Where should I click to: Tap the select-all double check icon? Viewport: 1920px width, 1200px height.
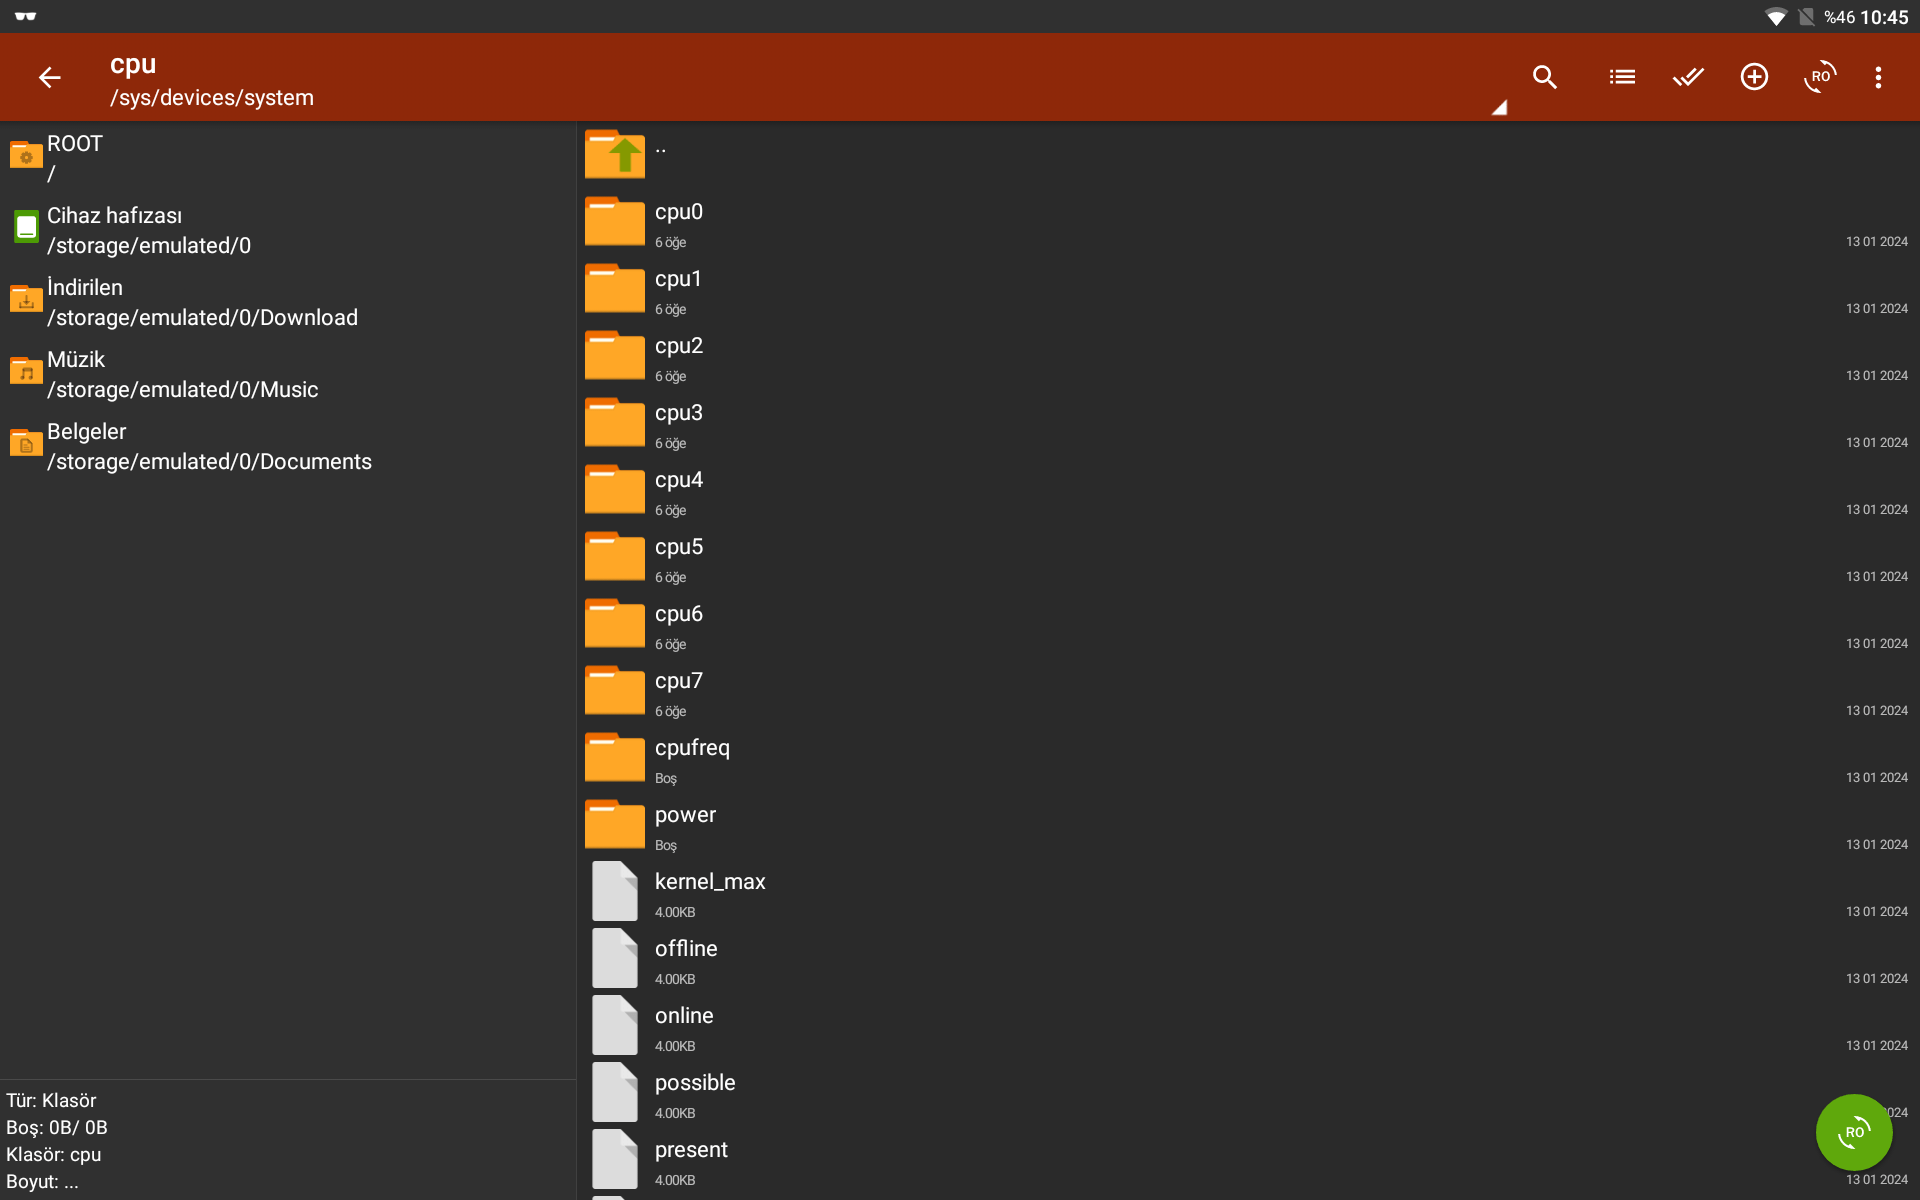click(1688, 77)
